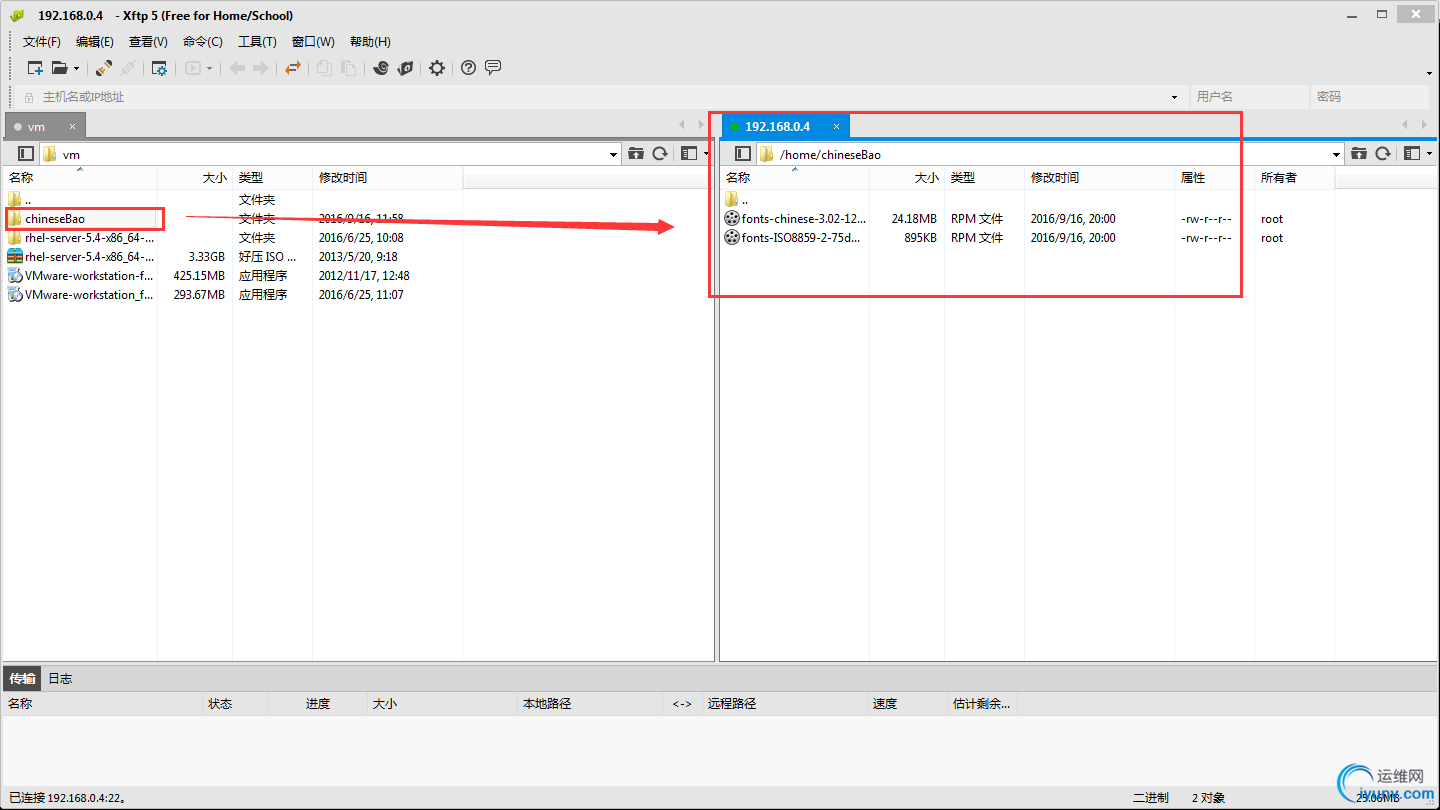Click the 远程路径 transfer column header
Image resolution: width=1440 pixels, height=810 pixels.
click(x=784, y=704)
